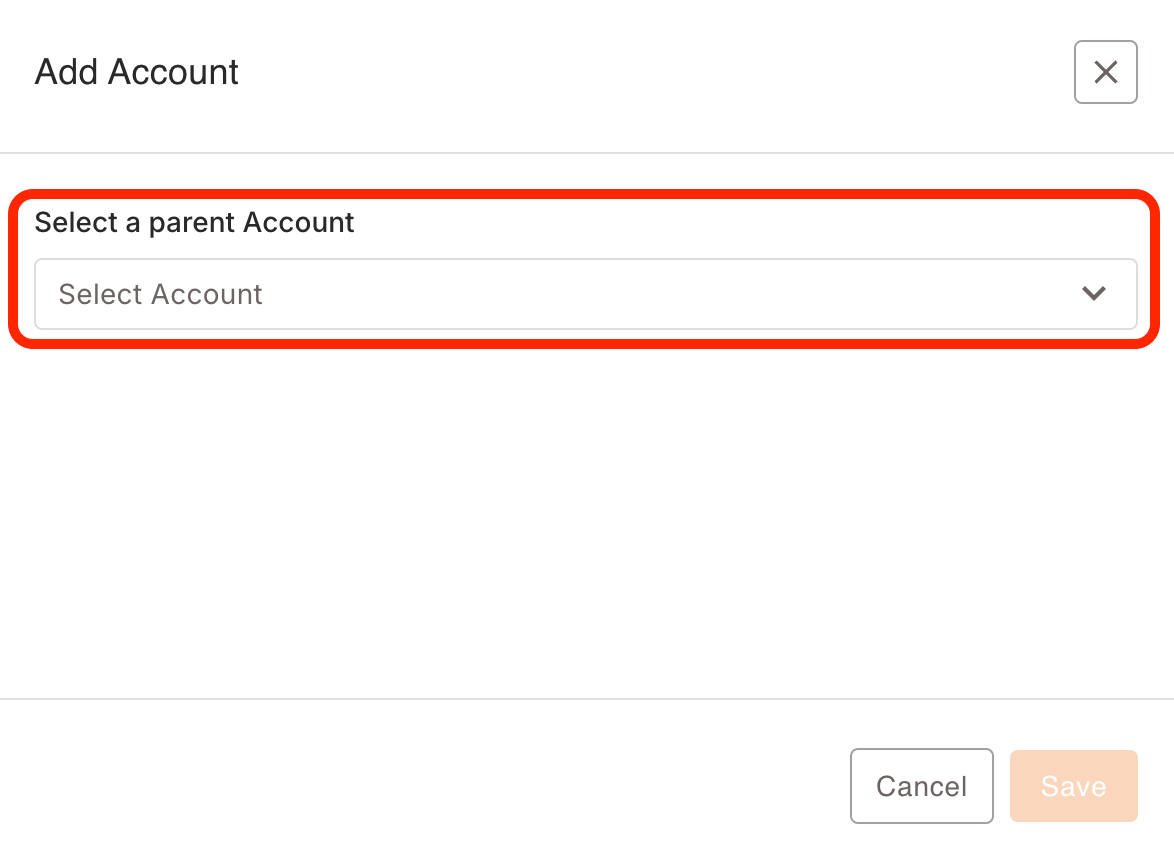Click the X icon at top right

pyautogui.click(x=1105, y=72)
